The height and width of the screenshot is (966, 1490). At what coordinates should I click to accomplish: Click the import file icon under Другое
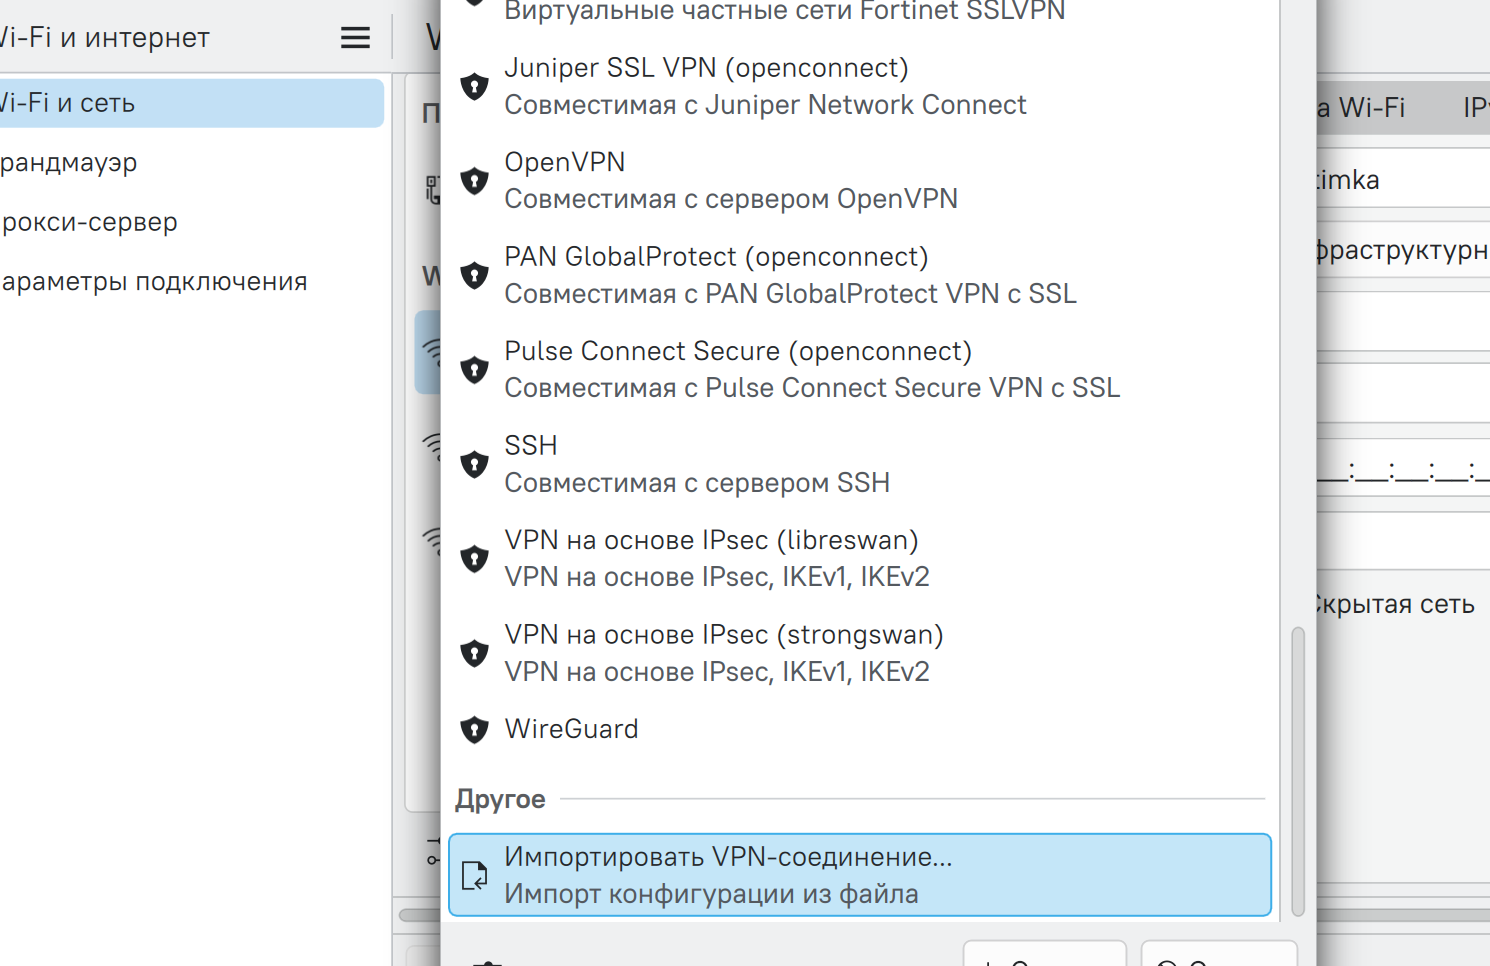[x=474, y=876]
